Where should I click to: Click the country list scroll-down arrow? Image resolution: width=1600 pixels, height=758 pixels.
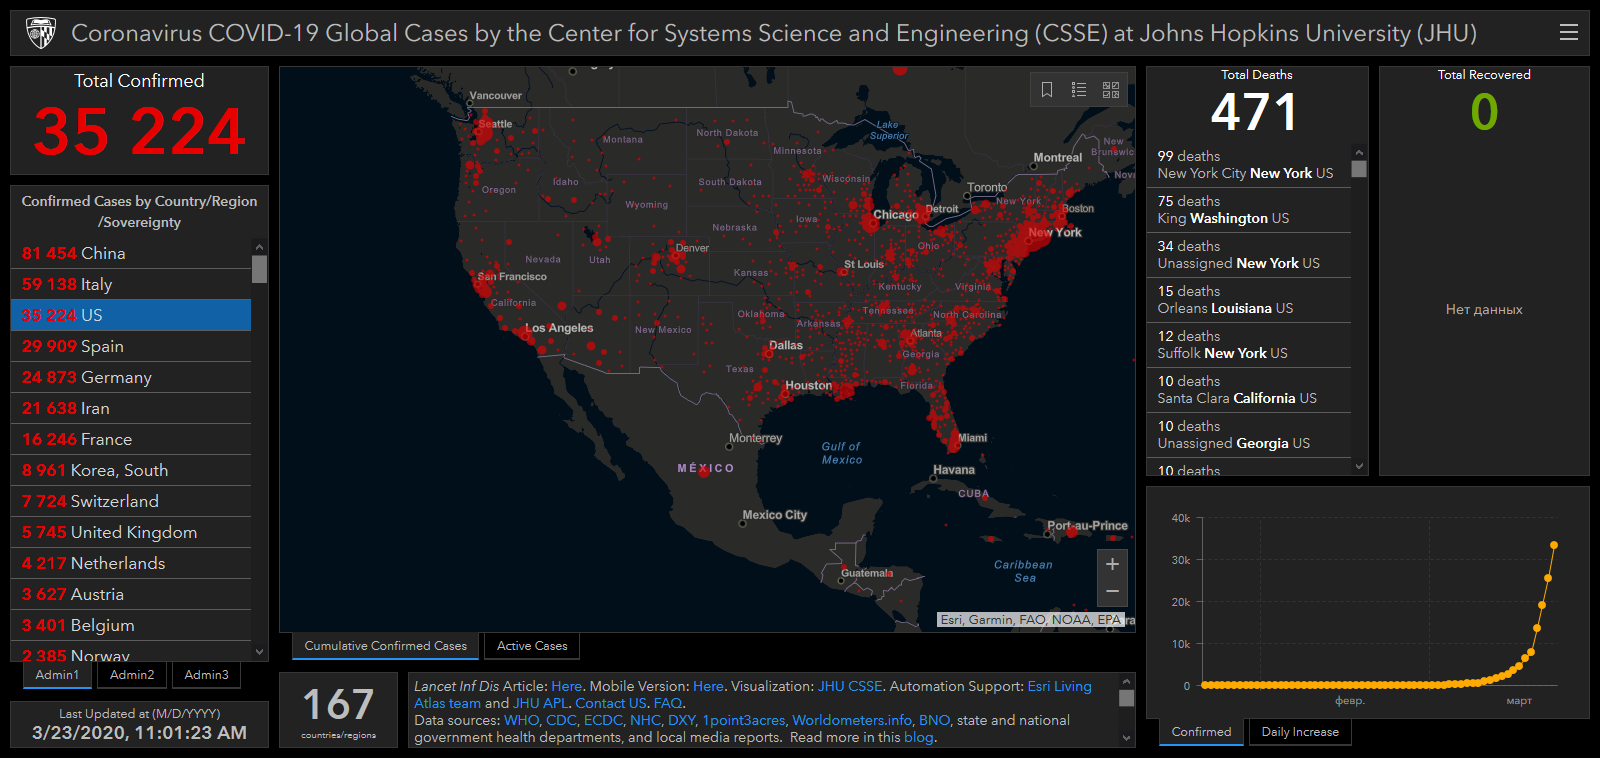pyautogui.click(x=260, y=652)
